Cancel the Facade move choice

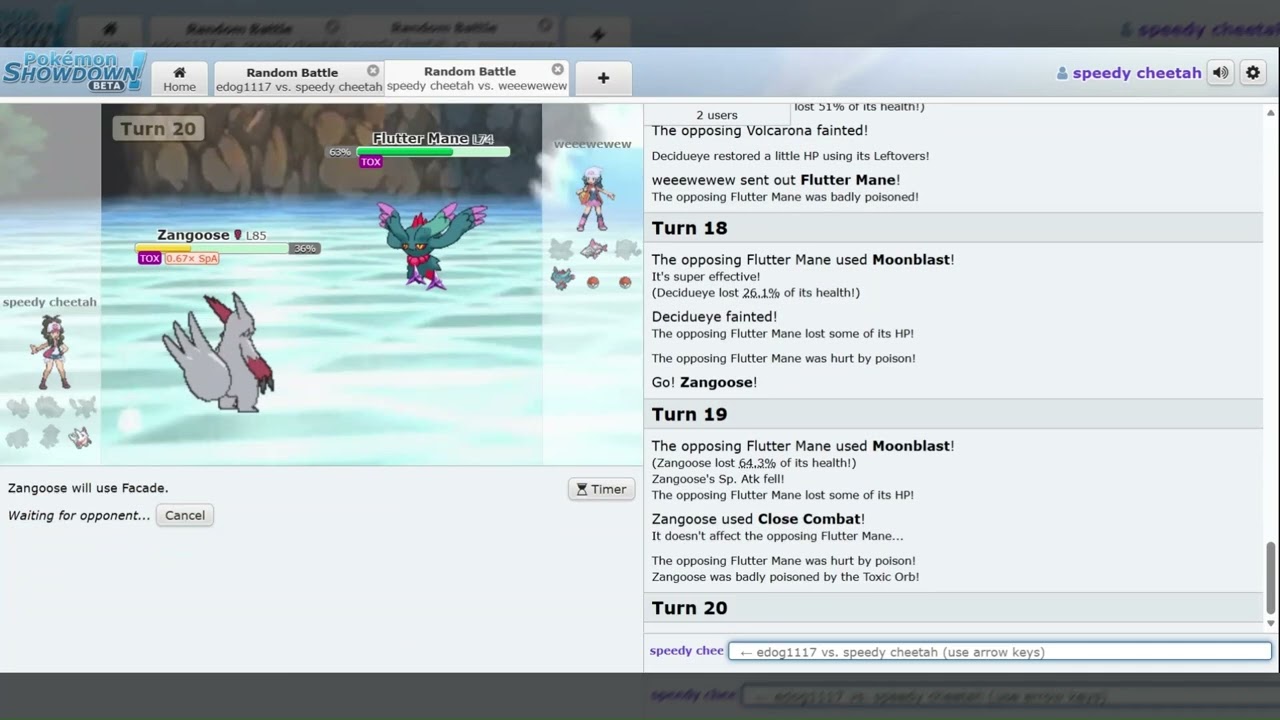pos(185,515)
